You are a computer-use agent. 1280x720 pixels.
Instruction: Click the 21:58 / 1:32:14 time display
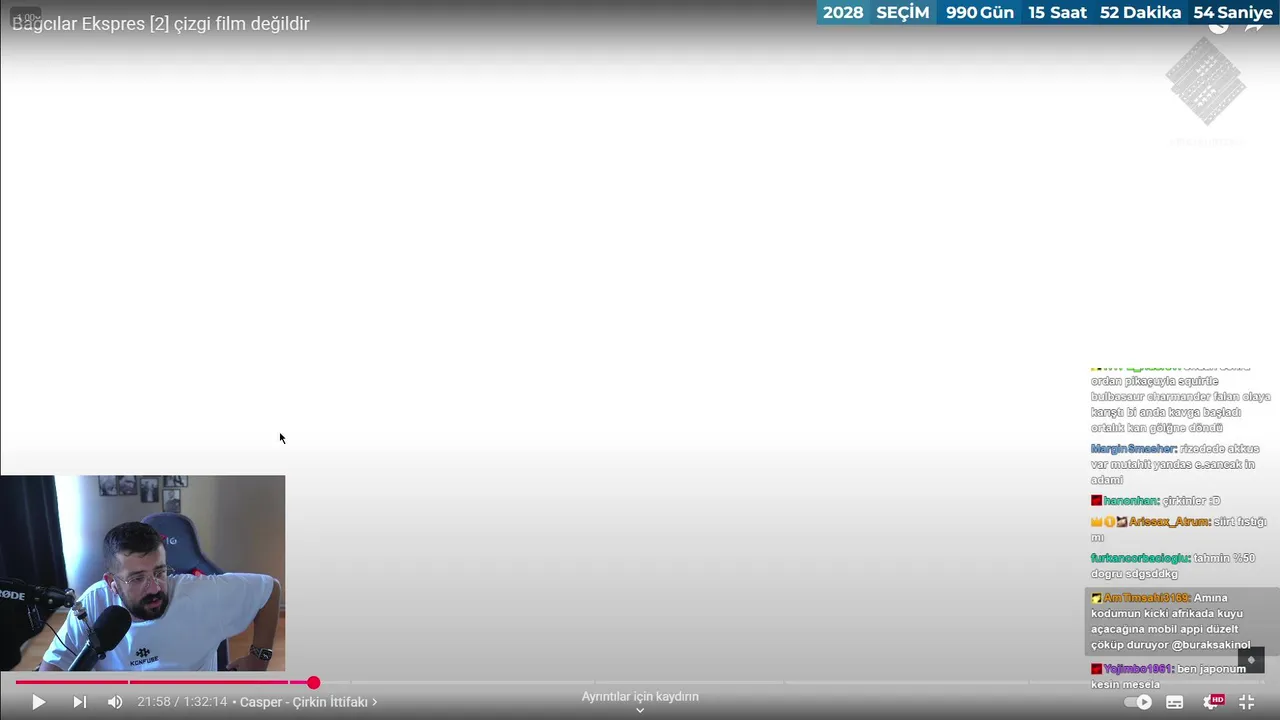click(x=182, y=702)
